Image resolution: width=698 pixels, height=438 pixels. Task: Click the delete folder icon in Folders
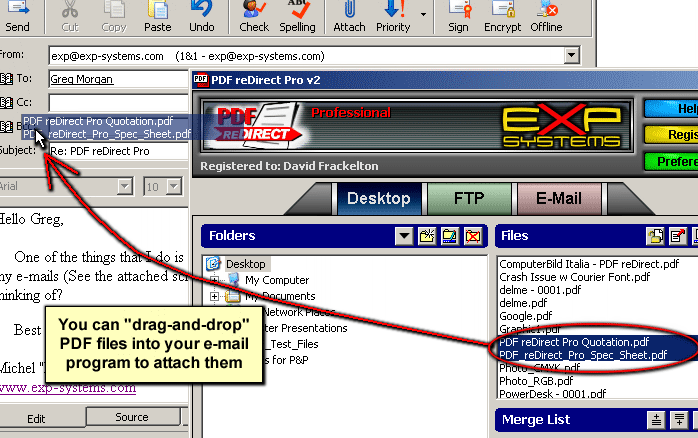[x=473, y=236]
